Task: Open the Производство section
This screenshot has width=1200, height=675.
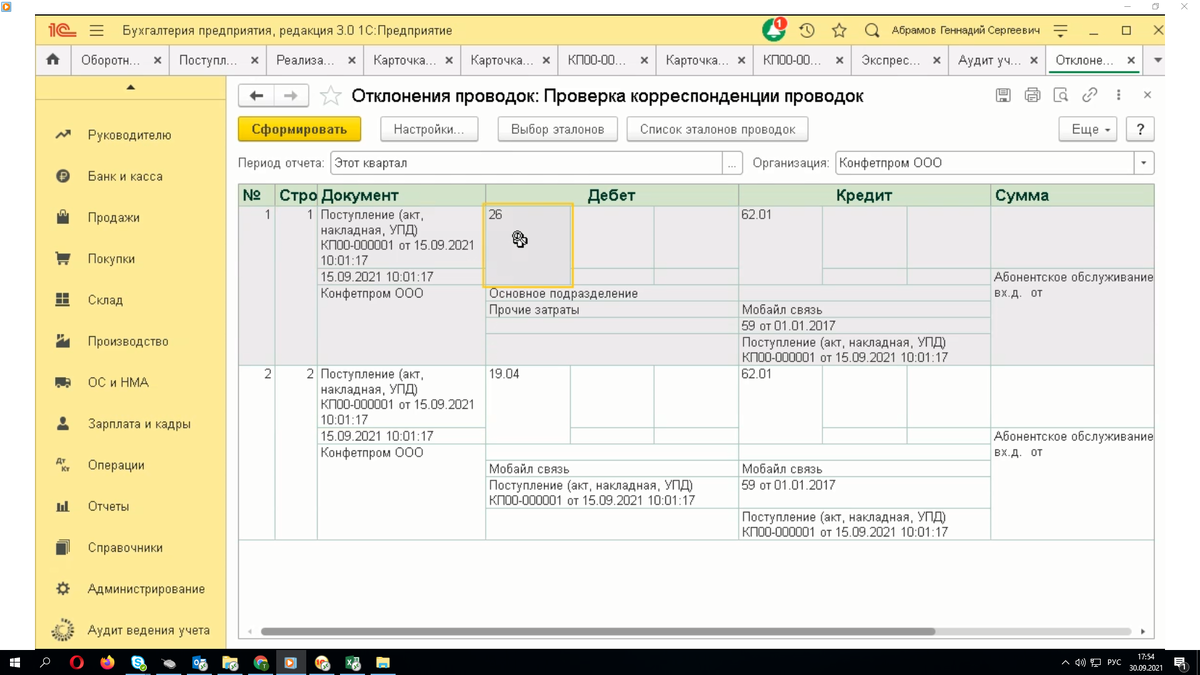Action: (x=130, y=341)
